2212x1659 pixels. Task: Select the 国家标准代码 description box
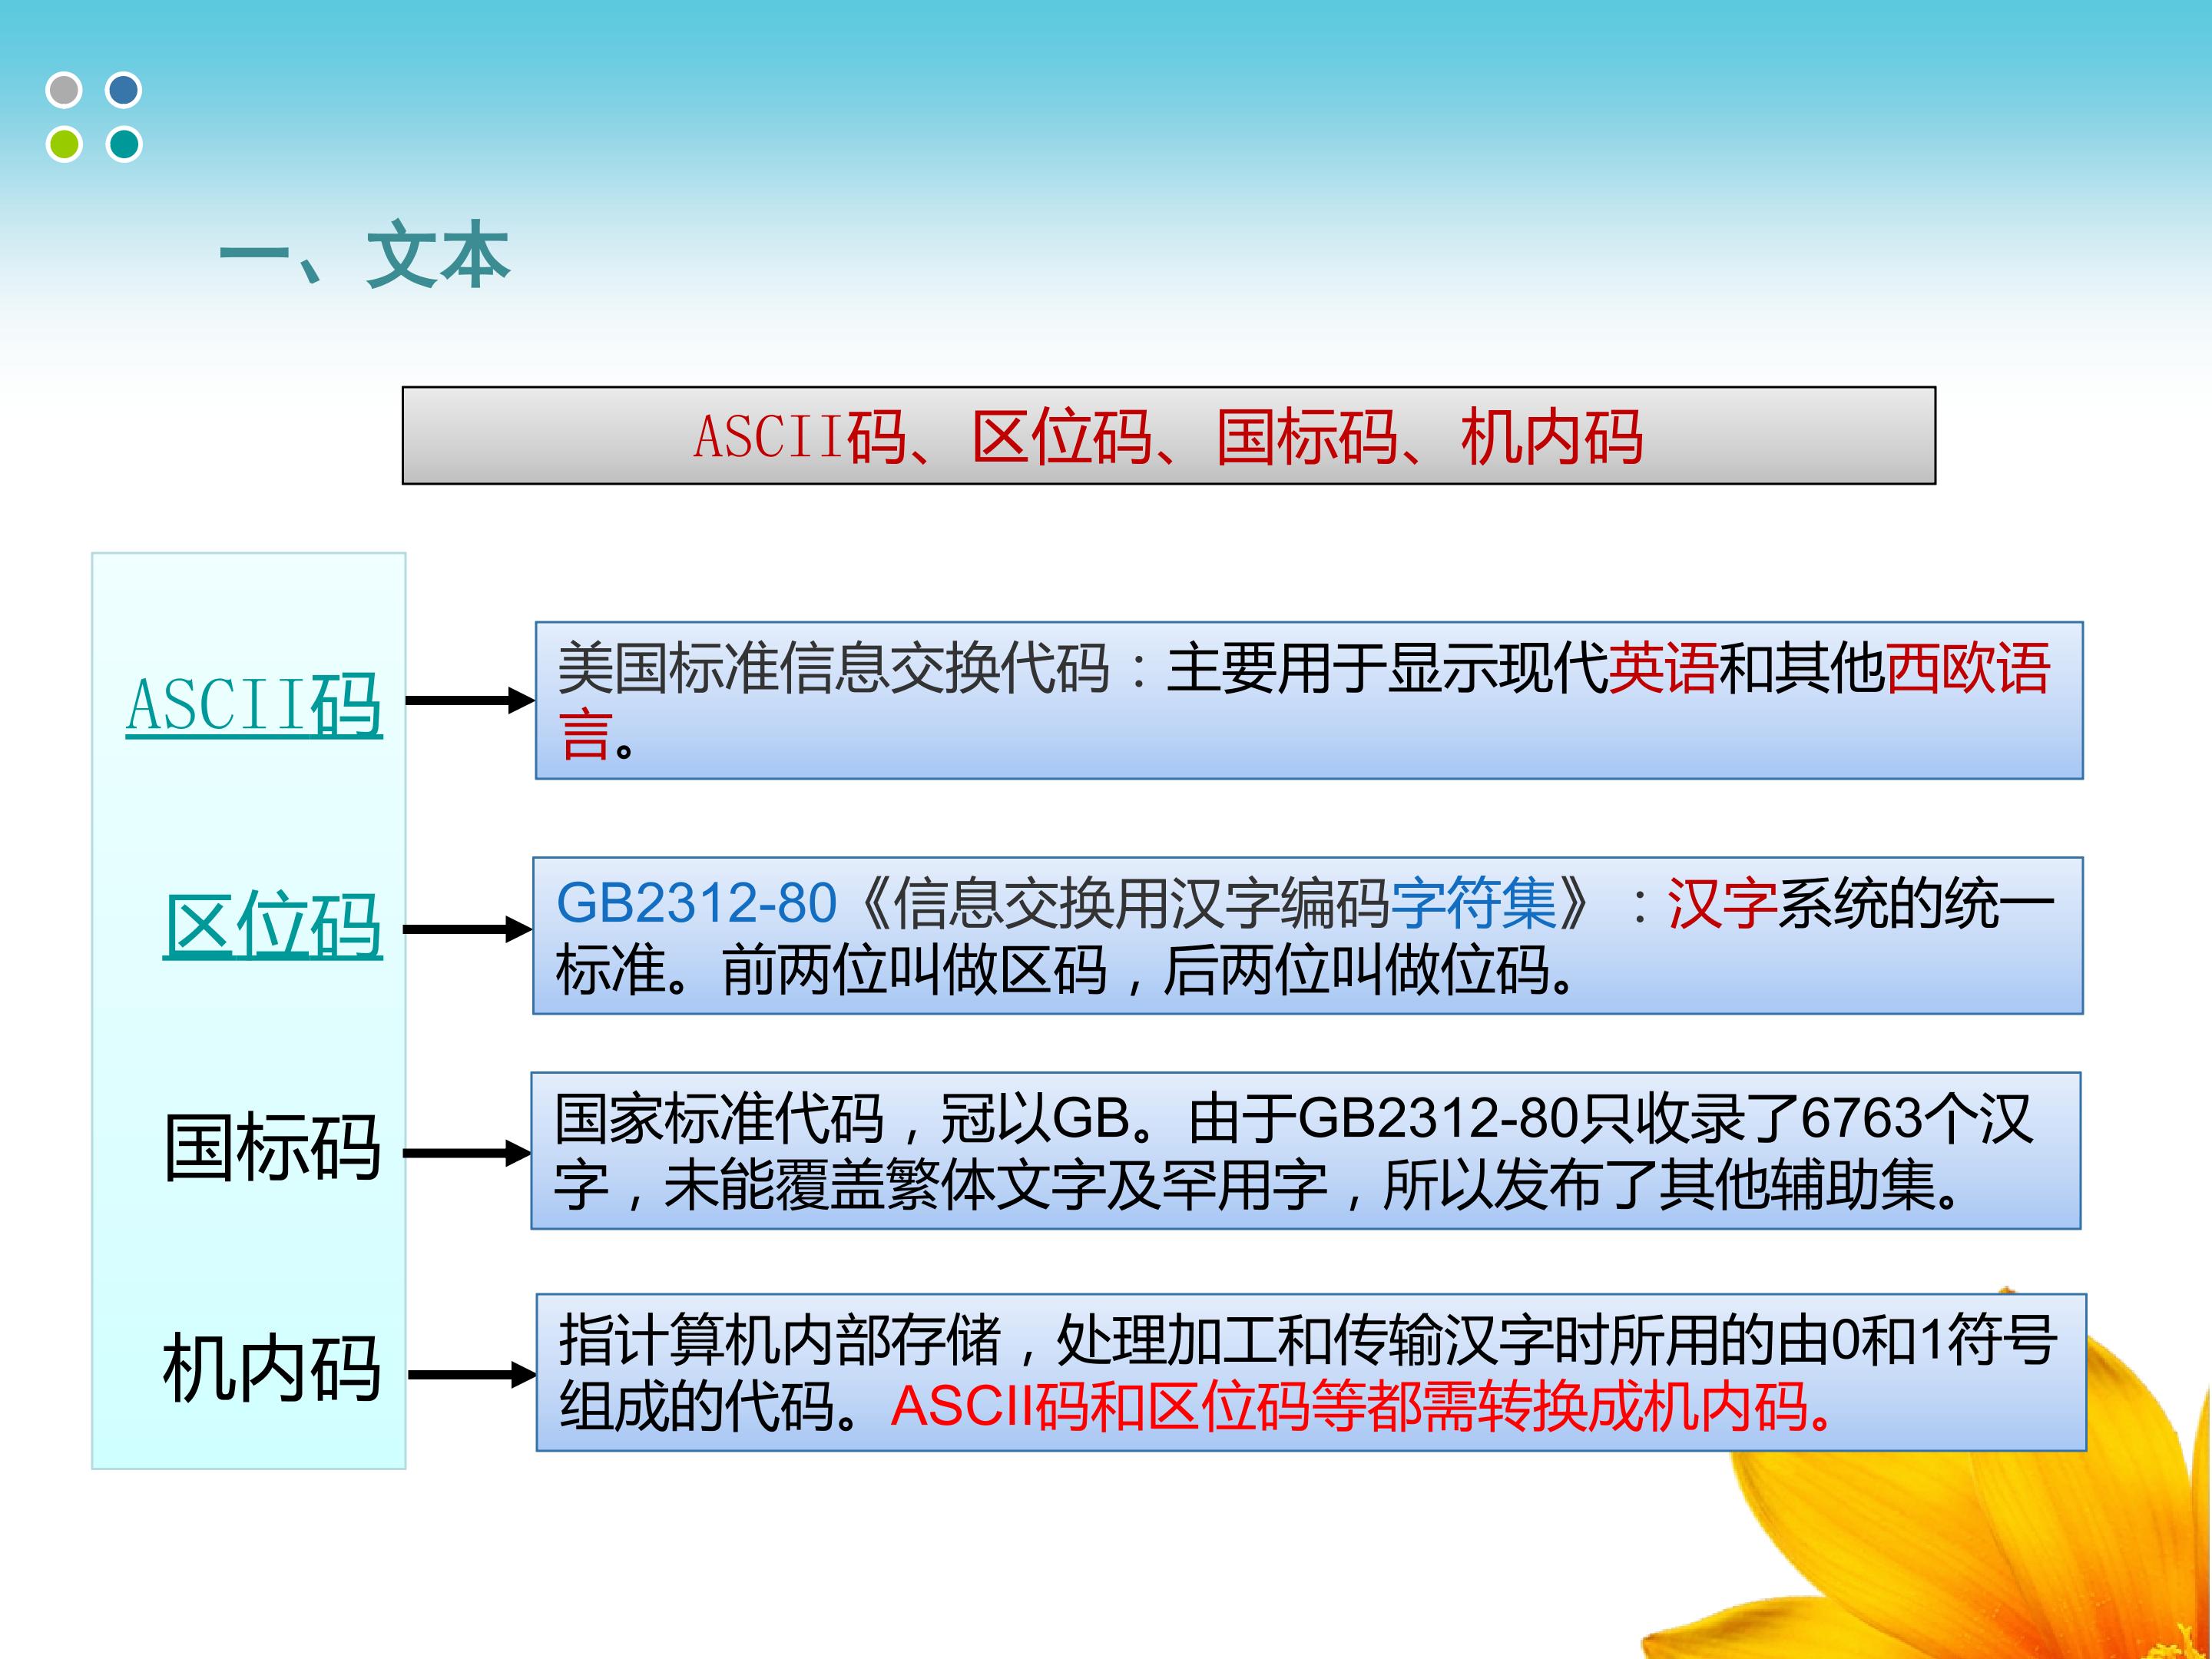pyautogui.click(x=1306, y=1151)
